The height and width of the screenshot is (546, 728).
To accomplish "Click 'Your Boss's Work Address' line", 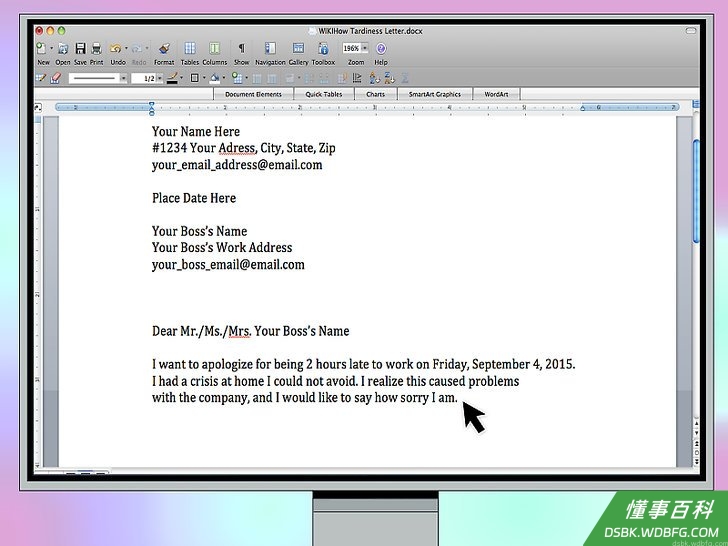I will 222,247.
